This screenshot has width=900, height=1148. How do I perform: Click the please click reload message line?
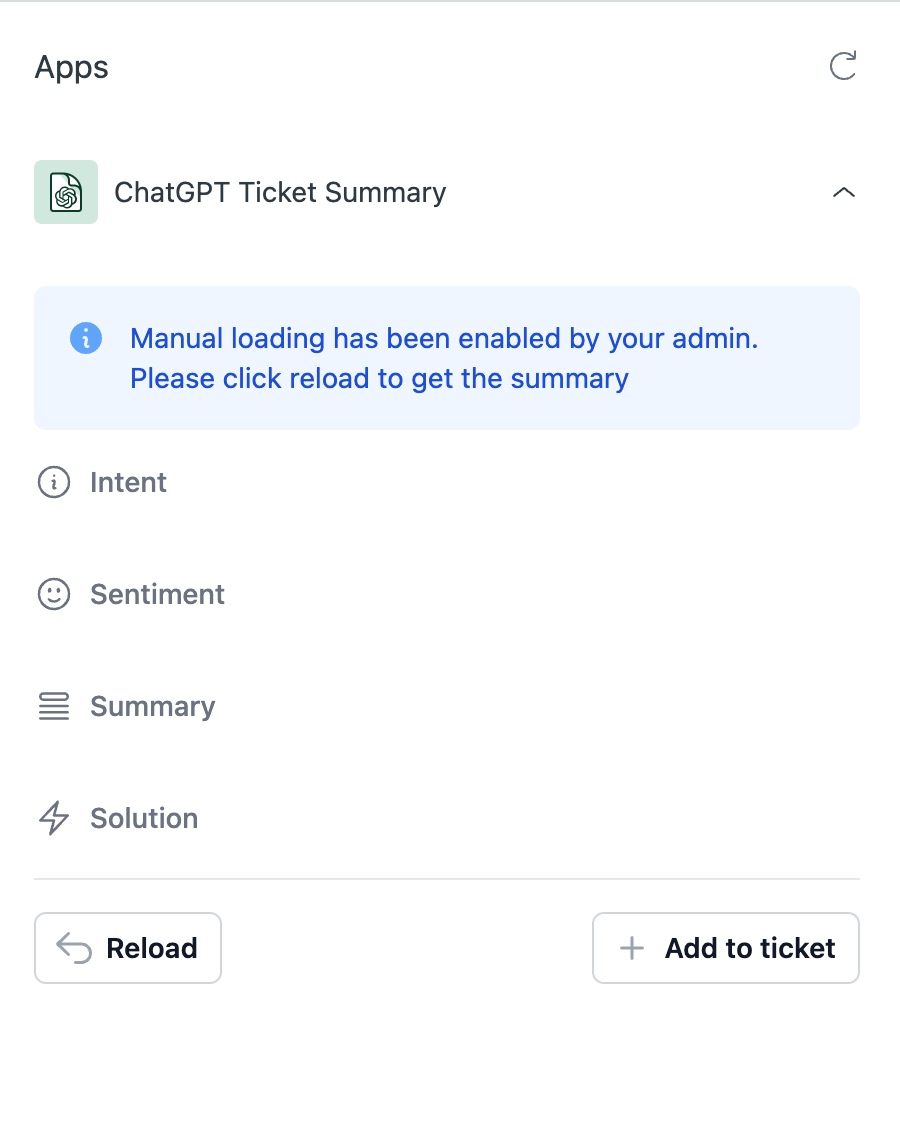point(379,379)
